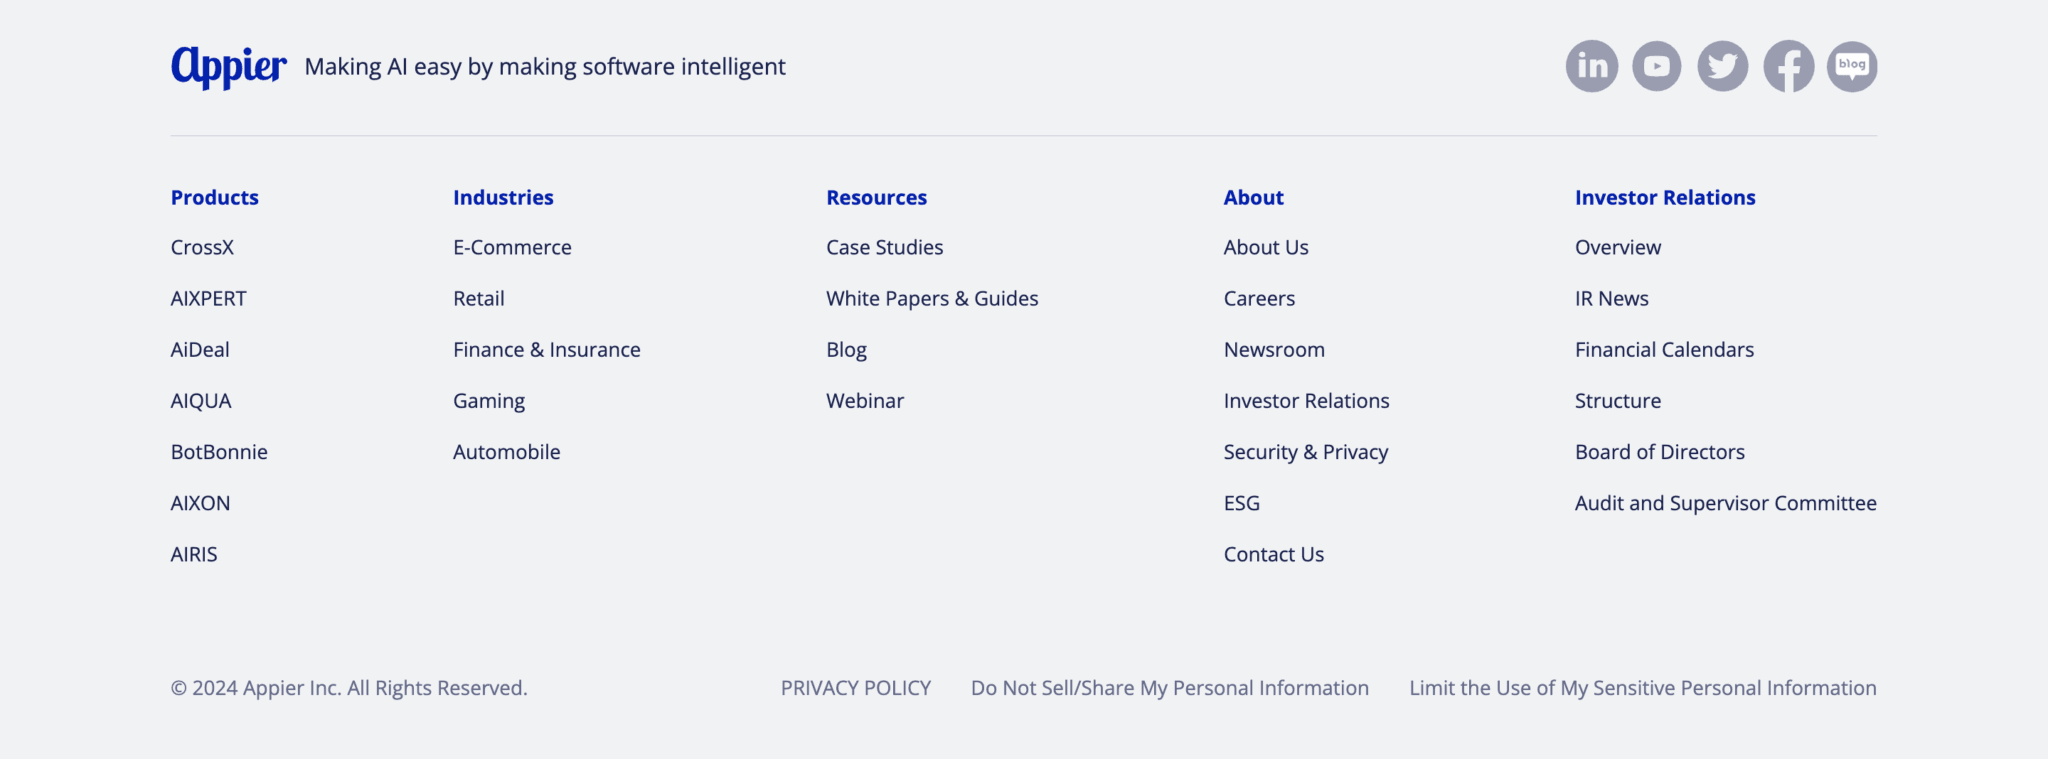Open the Facebook page icon
Screen dimensions: 2048x759
(x=1788, y=66)
